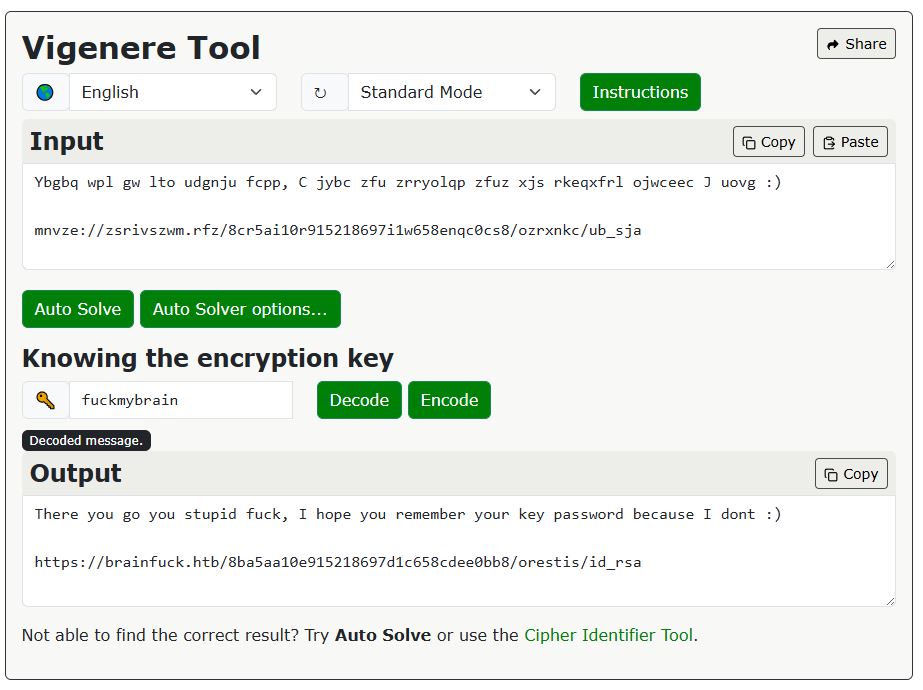Grab the Output textarea resize handle
The height and width of the screenshot is (690, 923).
(890, 600)
